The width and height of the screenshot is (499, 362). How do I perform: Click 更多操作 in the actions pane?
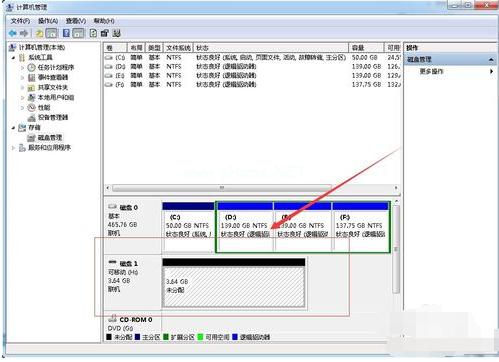[x=431, y=71]
